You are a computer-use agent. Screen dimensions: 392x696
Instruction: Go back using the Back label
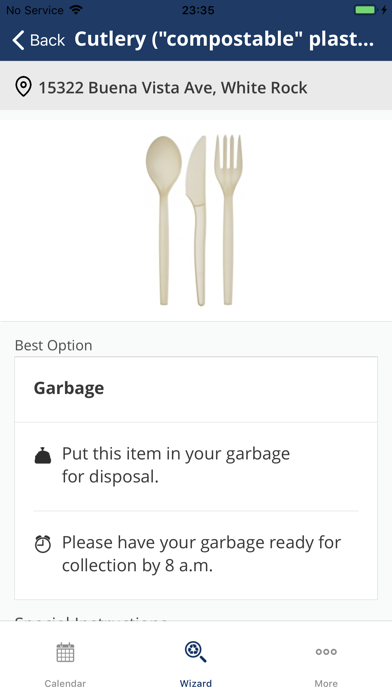47,40
